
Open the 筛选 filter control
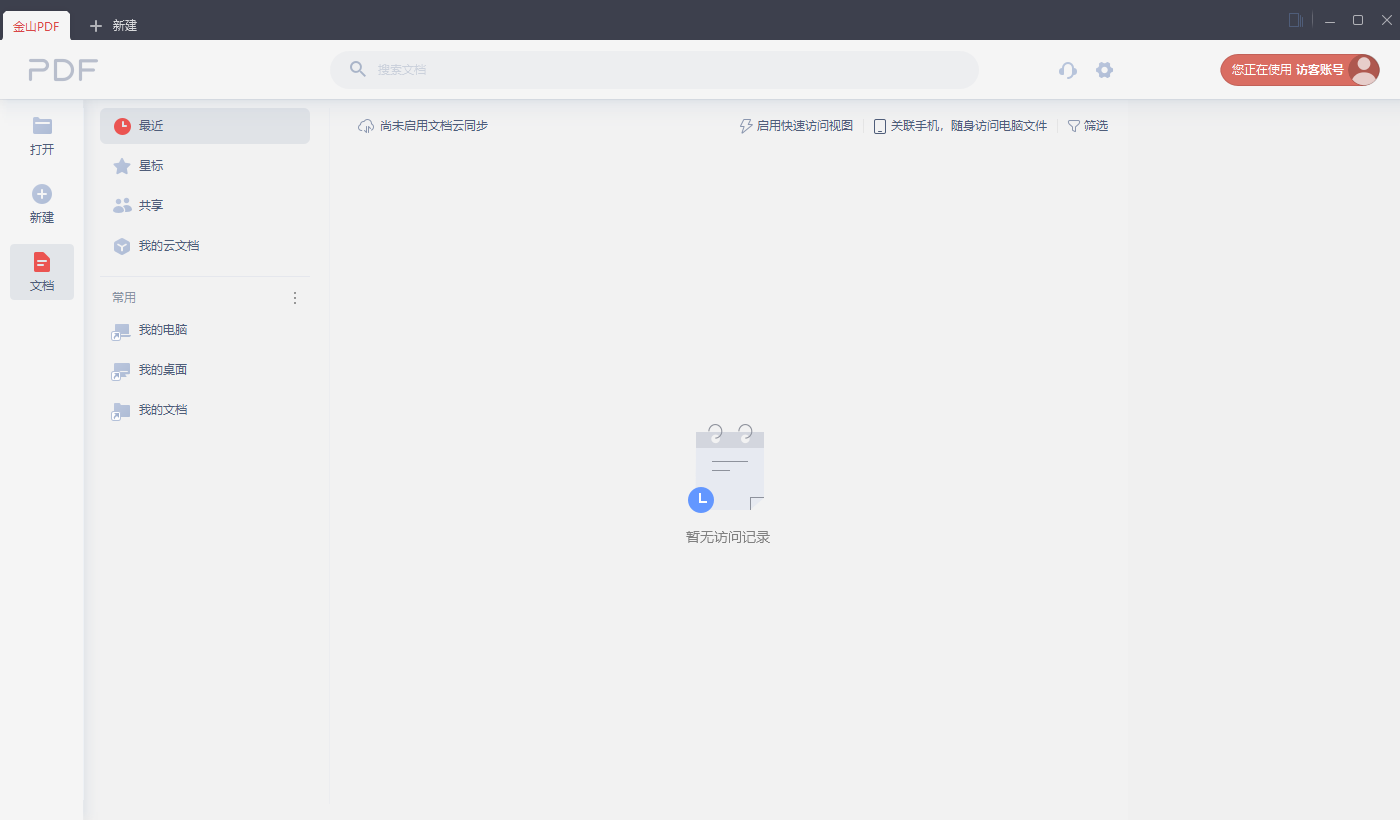pos(1088,125)
